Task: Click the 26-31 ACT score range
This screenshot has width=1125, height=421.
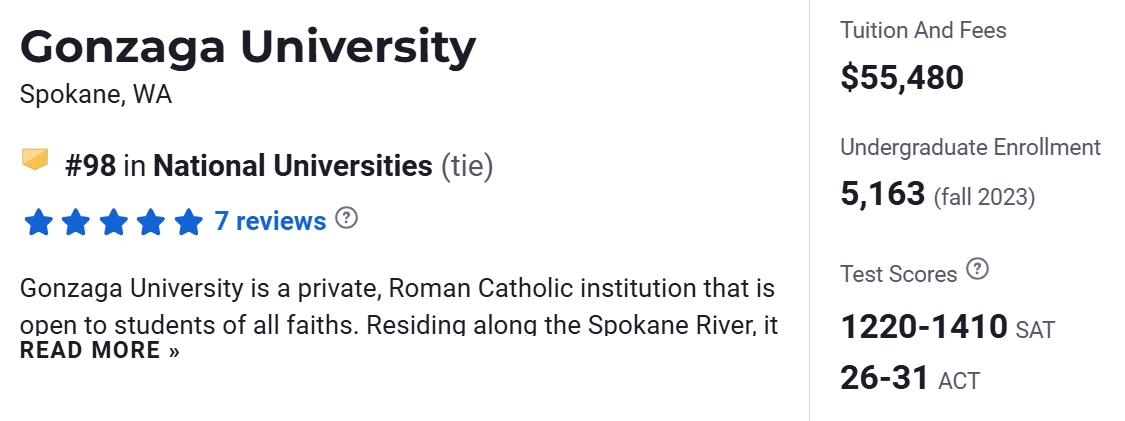Action: click(x=885, y=379)
